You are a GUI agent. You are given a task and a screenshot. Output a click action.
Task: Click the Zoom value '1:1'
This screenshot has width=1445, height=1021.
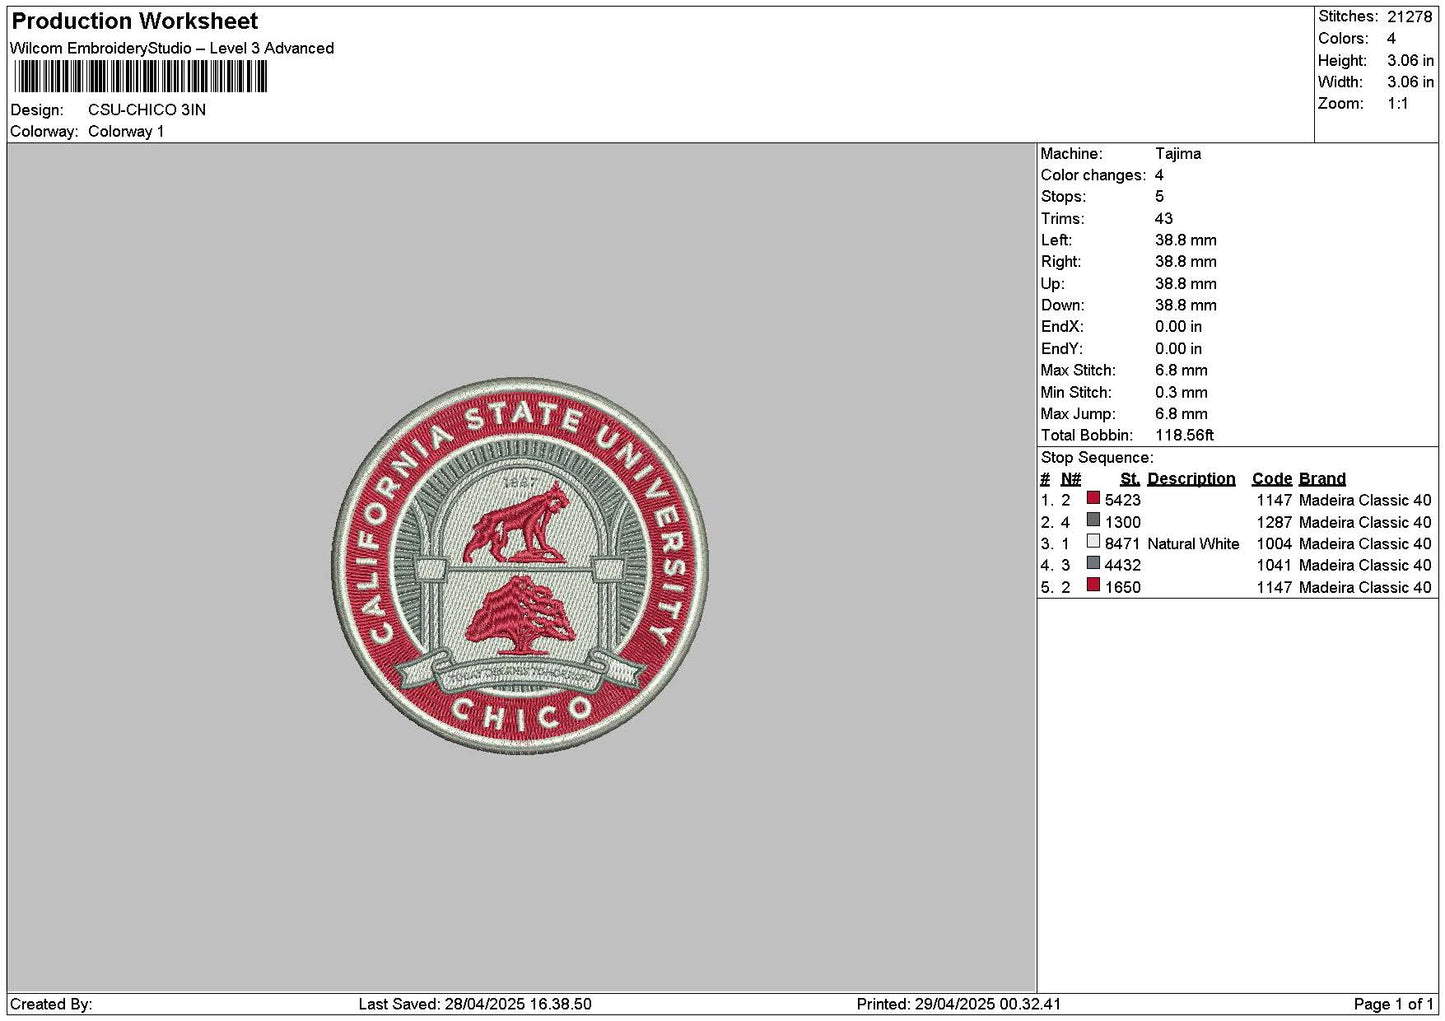click(x=1397, y=104)
